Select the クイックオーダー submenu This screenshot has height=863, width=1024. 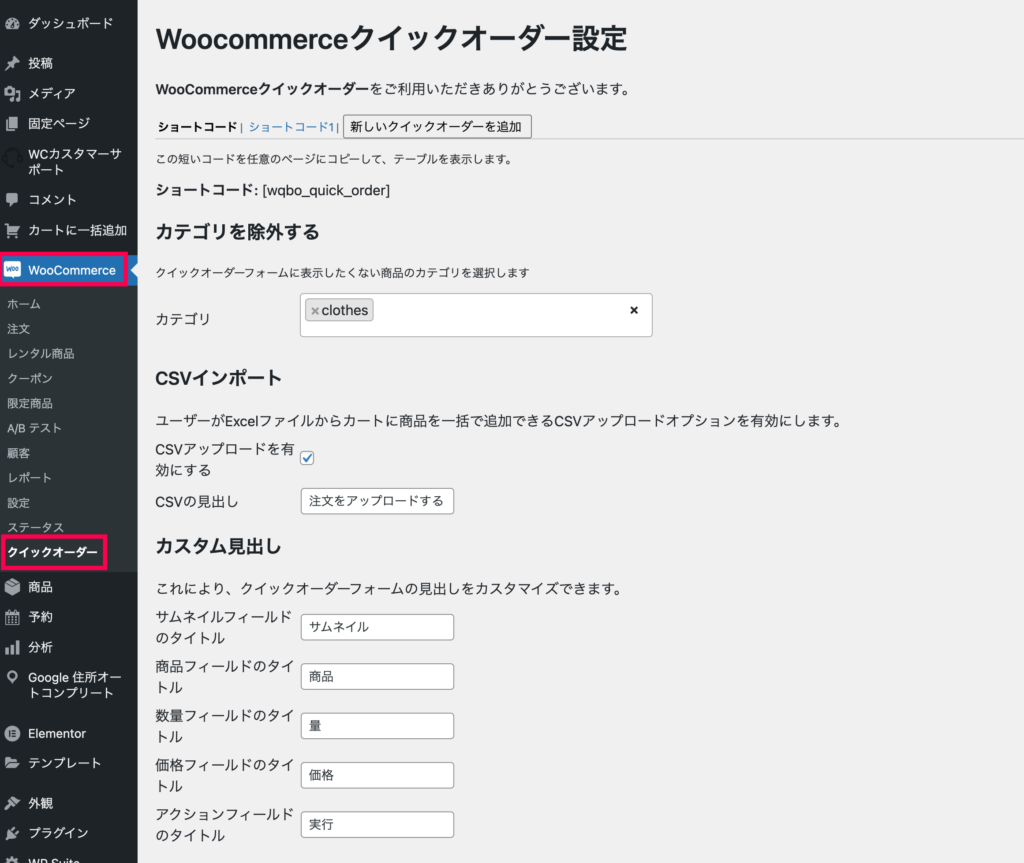(53, 552)
